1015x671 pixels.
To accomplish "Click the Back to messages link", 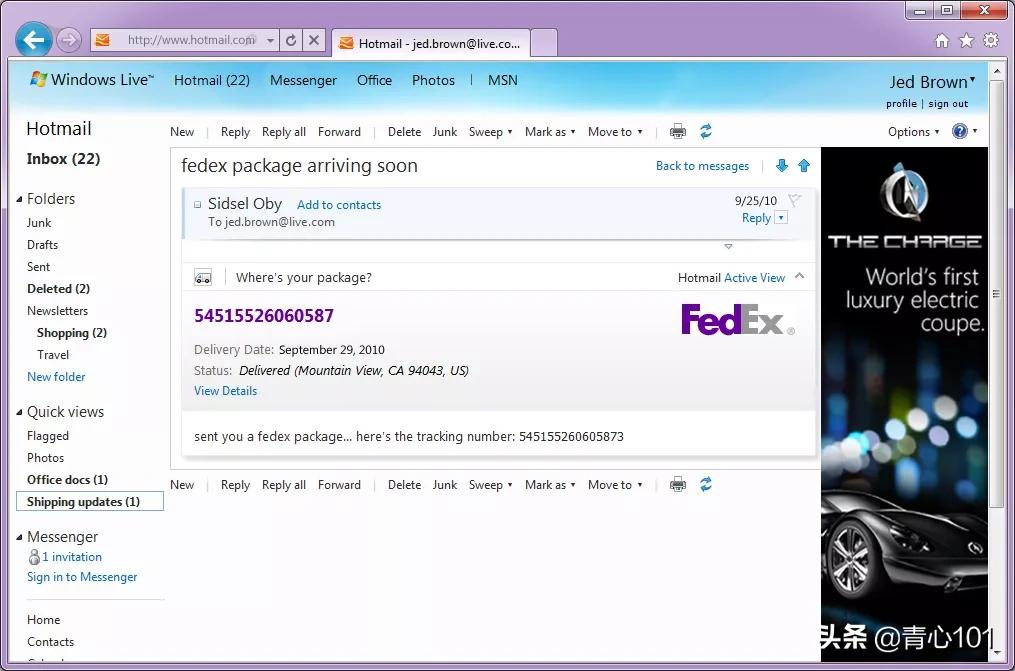I will pos(702,166).
